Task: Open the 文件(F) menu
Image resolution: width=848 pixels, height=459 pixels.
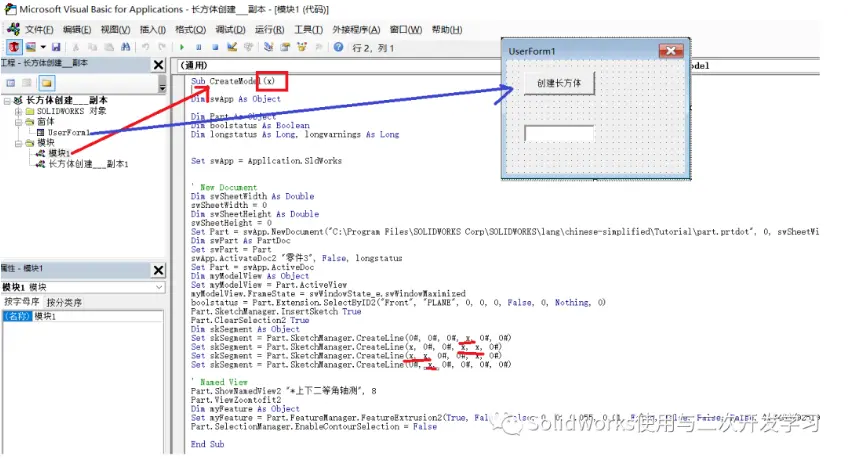Action: point(39,30)
